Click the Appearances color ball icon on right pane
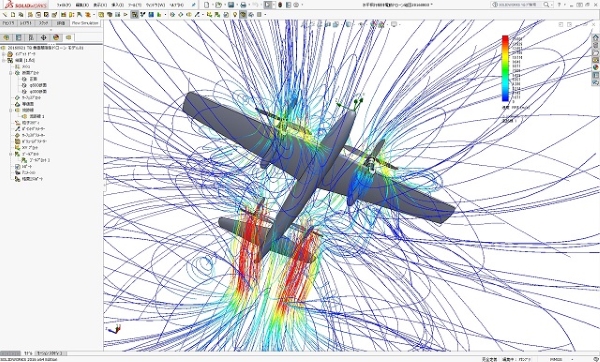 596,67
